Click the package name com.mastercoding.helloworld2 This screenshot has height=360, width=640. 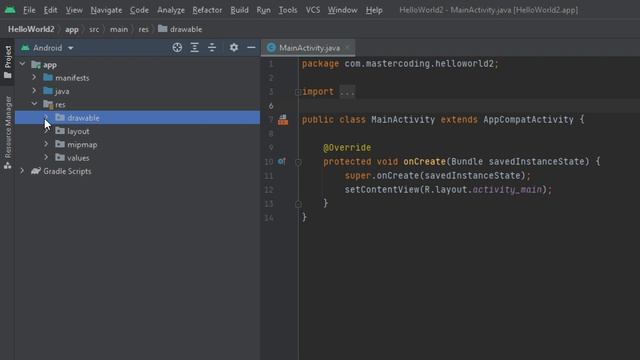[419, 64]
